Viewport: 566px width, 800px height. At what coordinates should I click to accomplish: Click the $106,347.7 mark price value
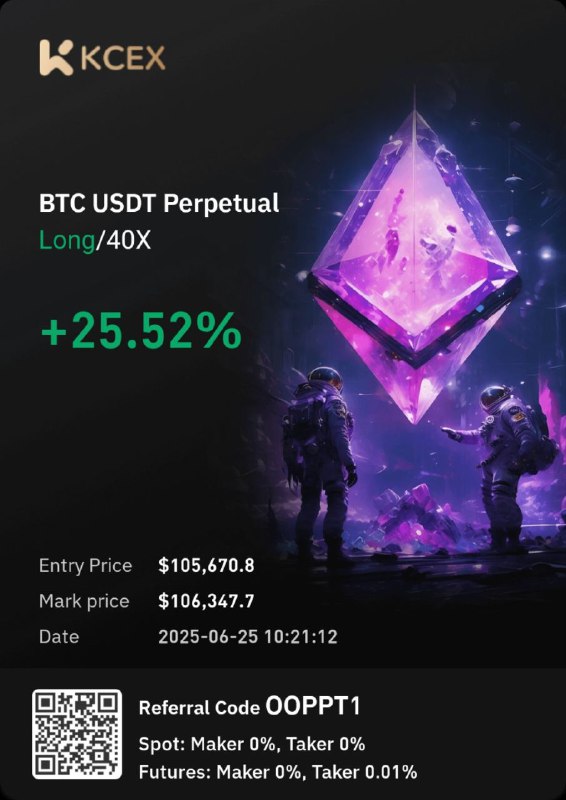coord(206,602)
